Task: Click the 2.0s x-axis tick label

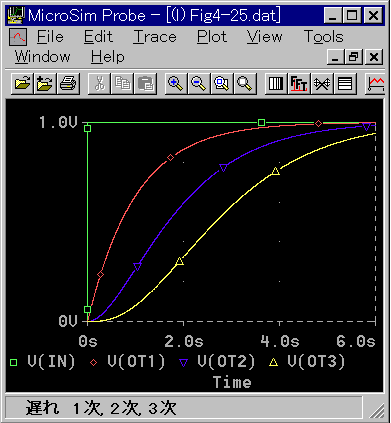Action: [184, 341]
